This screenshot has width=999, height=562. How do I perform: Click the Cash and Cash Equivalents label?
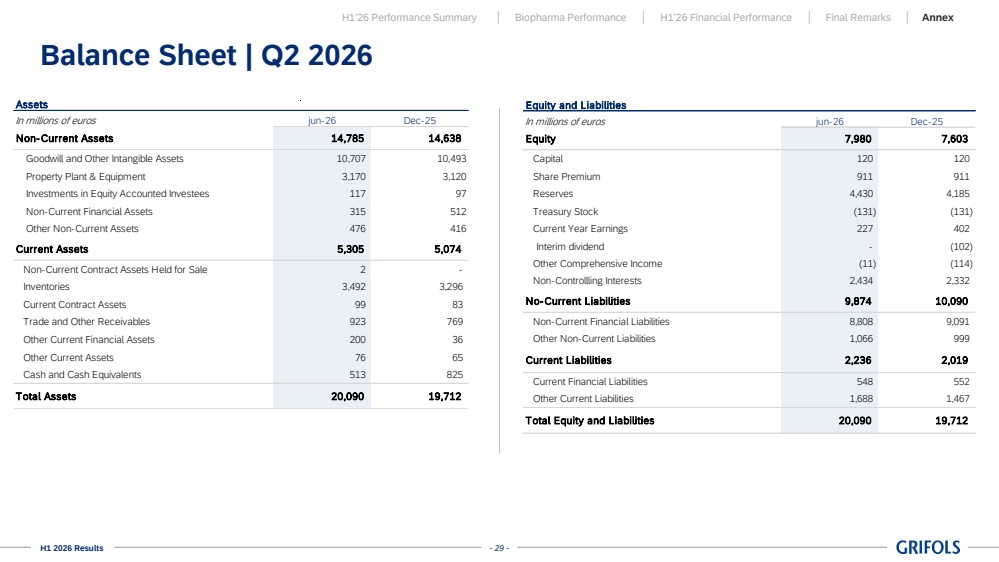coord(82,375)
